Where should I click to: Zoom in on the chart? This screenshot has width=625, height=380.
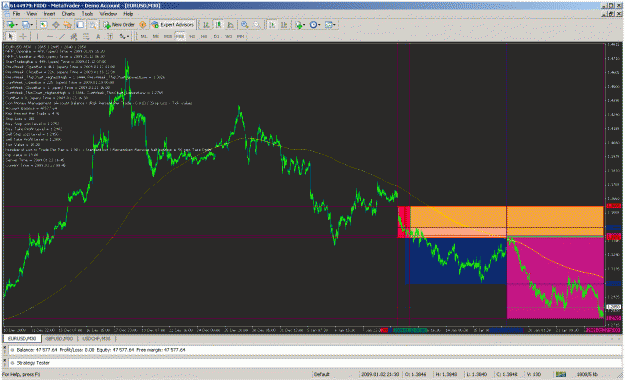(244, 25)
